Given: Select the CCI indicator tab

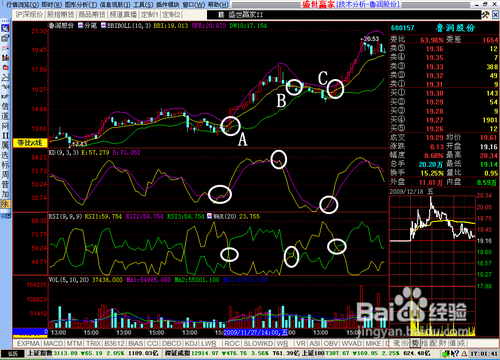Looking at the screenshot, I should (153, 343).
